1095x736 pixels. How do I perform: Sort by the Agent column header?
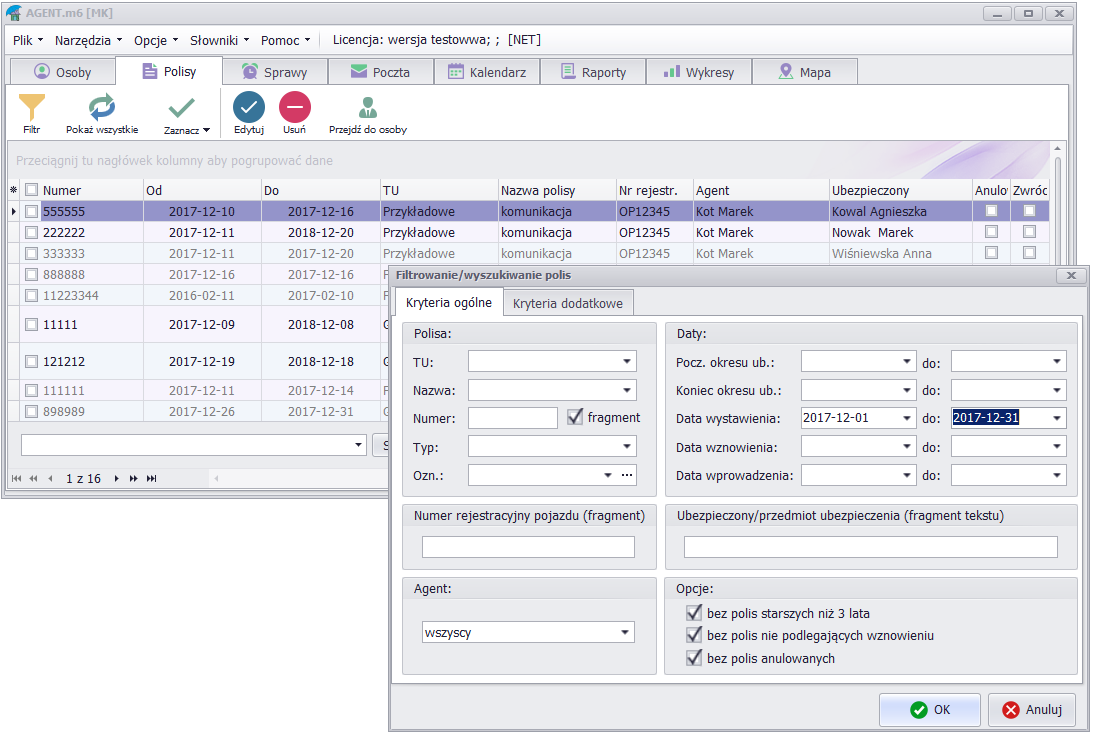pyautogui.click(x=761, y=190)
